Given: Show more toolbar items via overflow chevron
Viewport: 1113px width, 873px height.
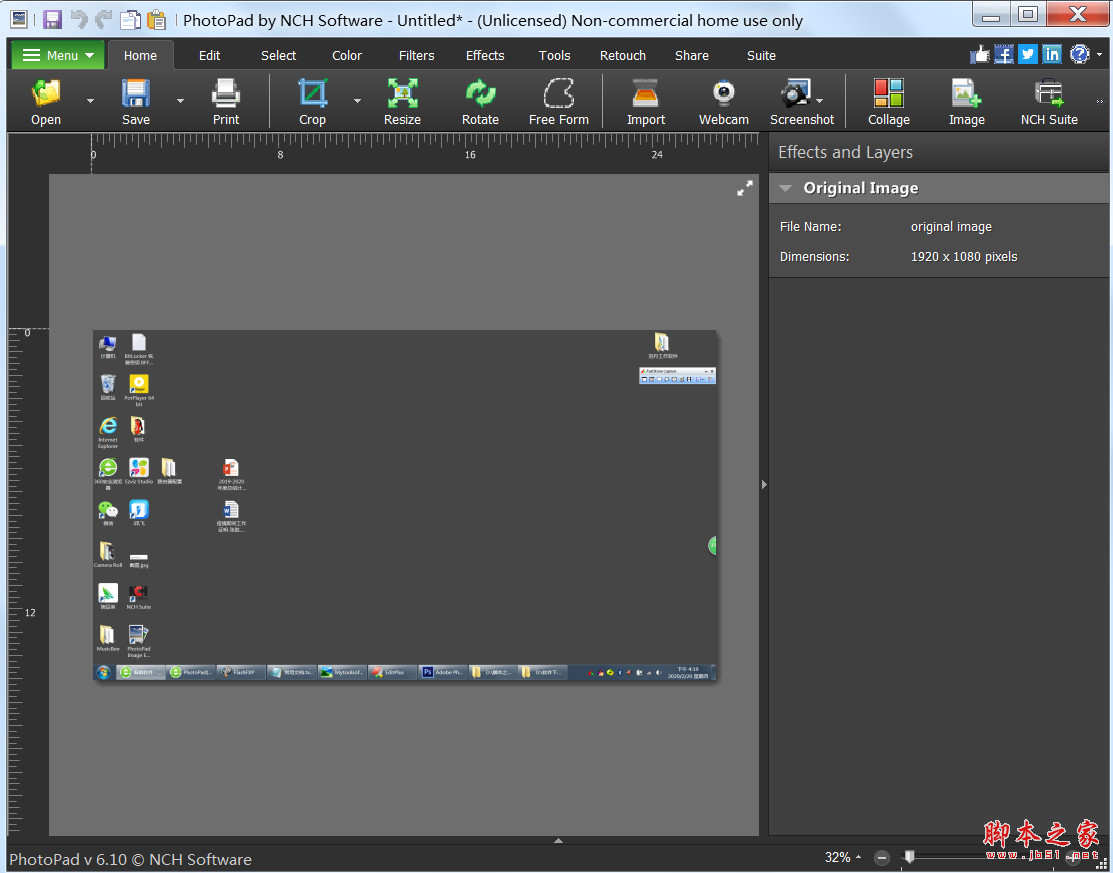Looking at the screenshot, I should click(1100, 101).
